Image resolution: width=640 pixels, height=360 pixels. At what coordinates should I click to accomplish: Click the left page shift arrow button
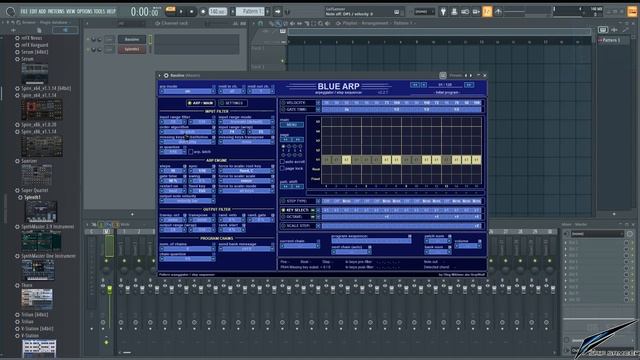point(286,140)
